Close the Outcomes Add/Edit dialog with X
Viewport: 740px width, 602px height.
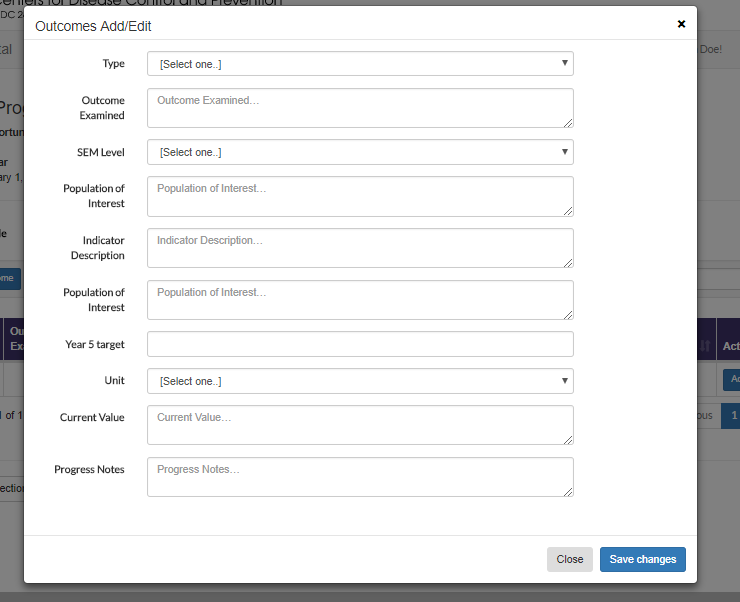click(x=681, y=24)
